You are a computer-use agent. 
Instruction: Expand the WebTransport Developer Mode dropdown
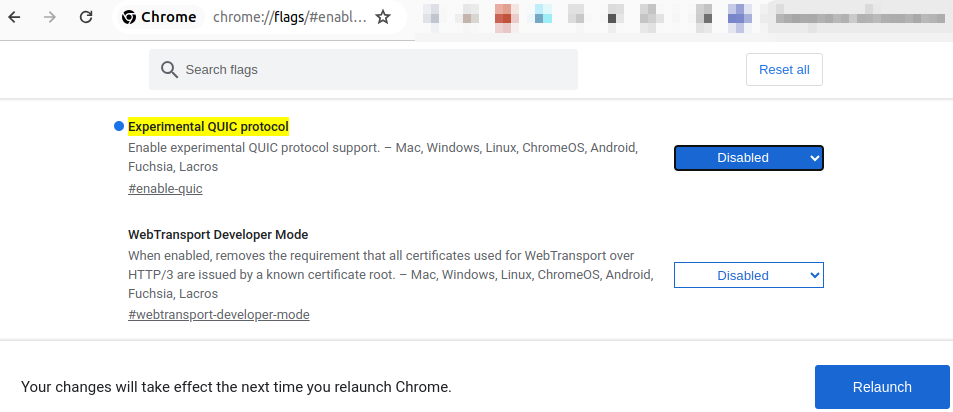pyautogui.click(x=748, y=275)
